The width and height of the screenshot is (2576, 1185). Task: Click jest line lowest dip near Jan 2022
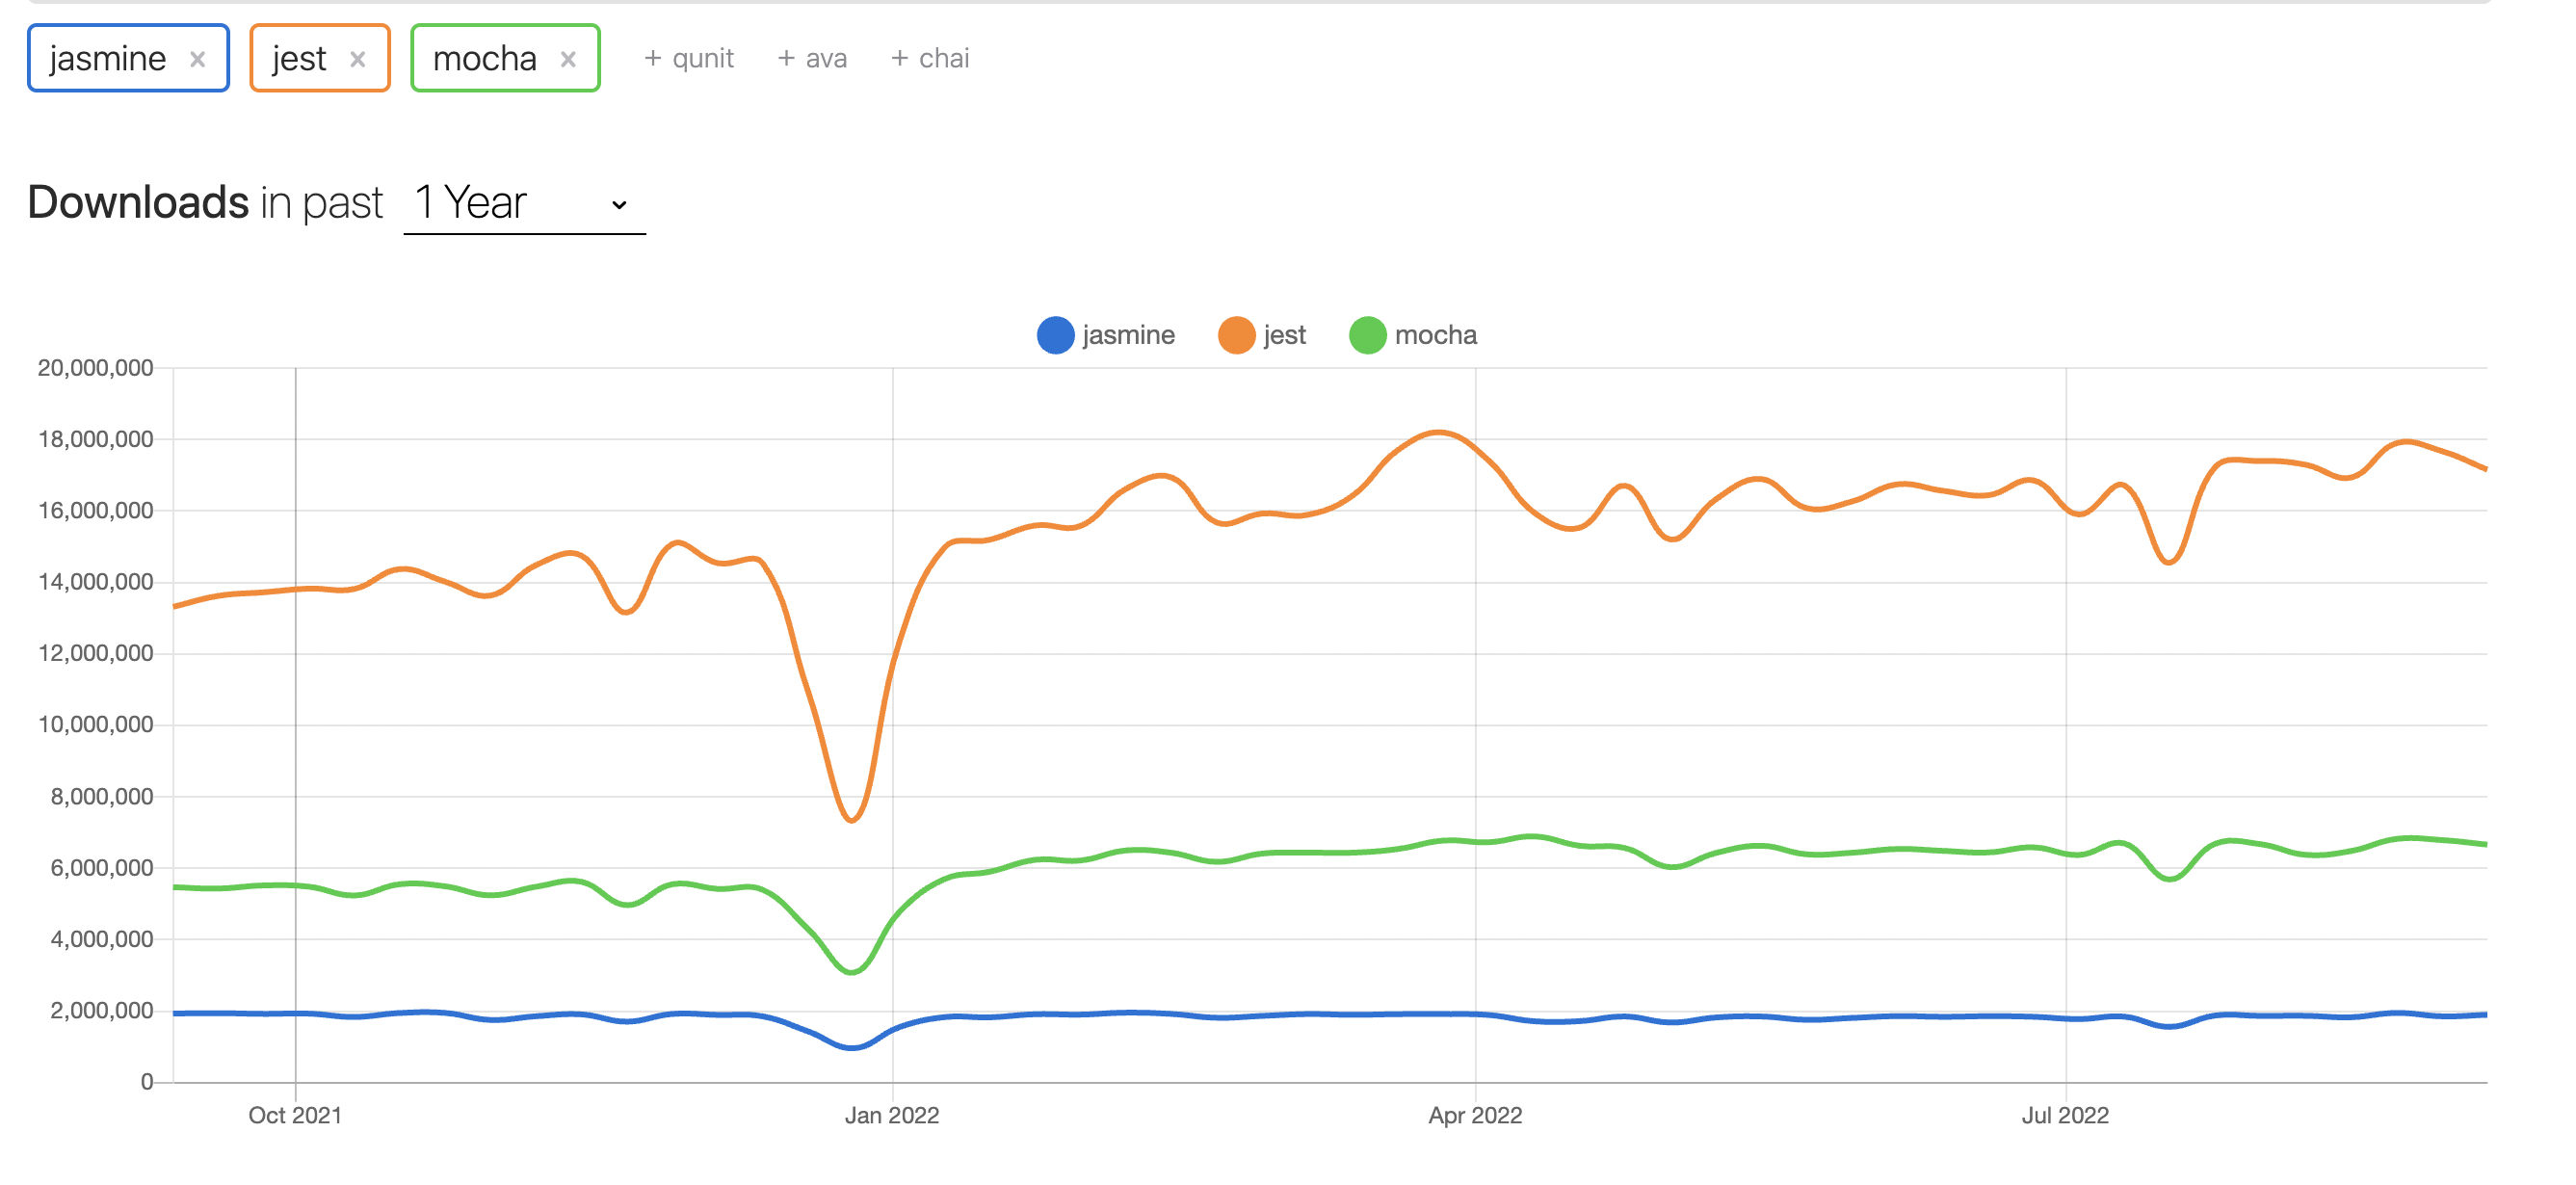(851, 820)
